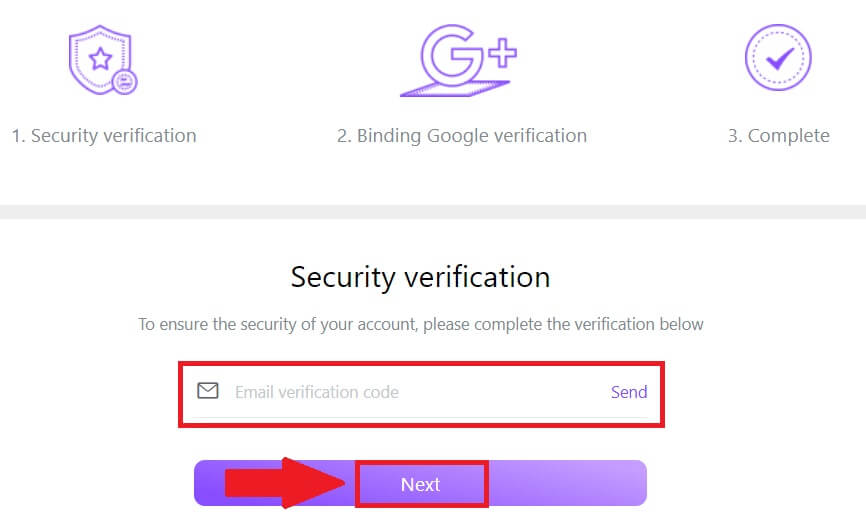Click the purple button area right of Next
The width and height of the screenshot is (866, 512).
tap(567, 484)
